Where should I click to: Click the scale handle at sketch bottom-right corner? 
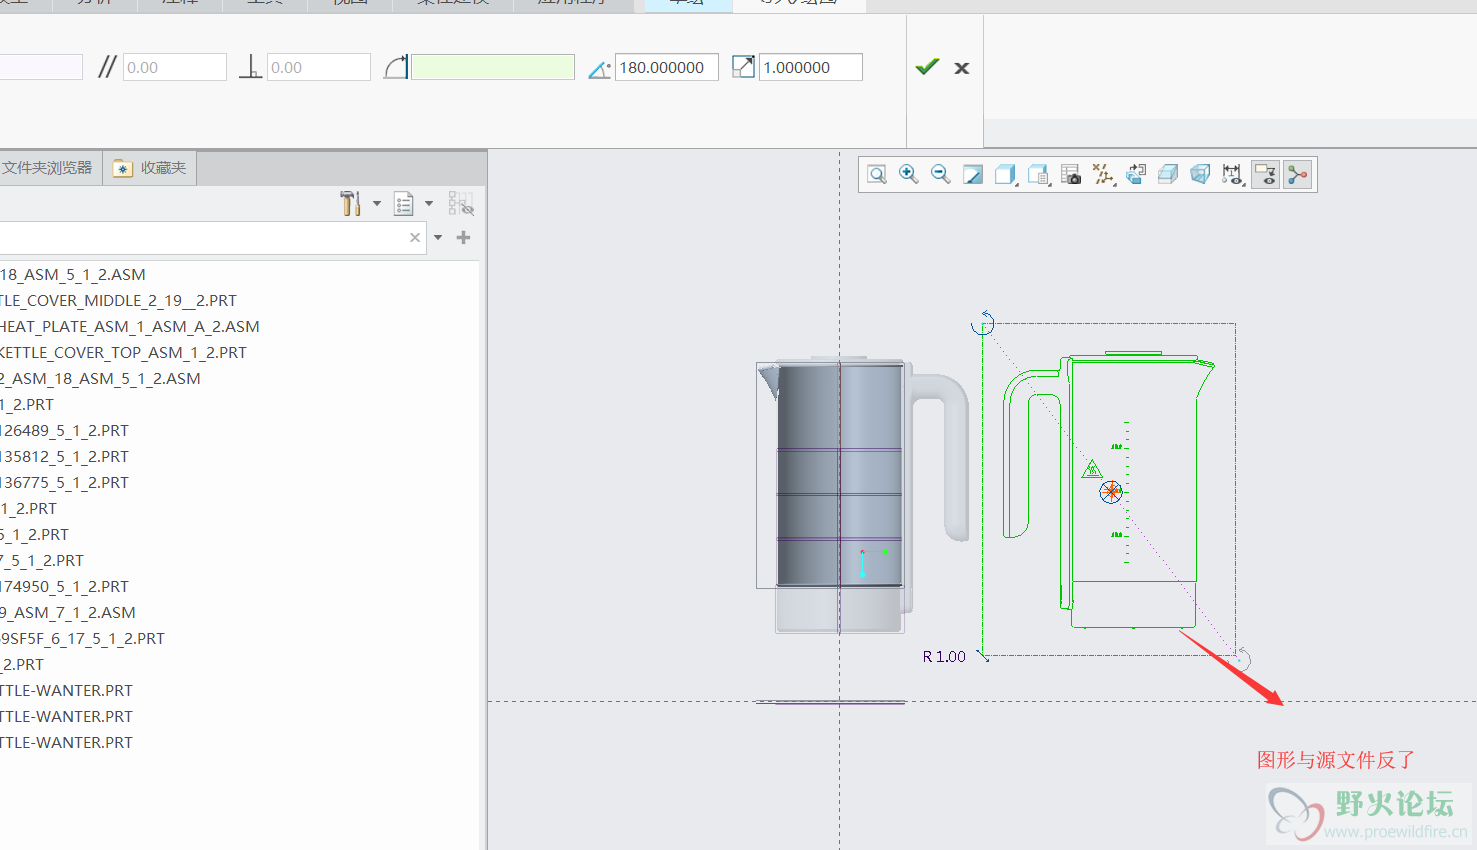tap(1241, 659)
